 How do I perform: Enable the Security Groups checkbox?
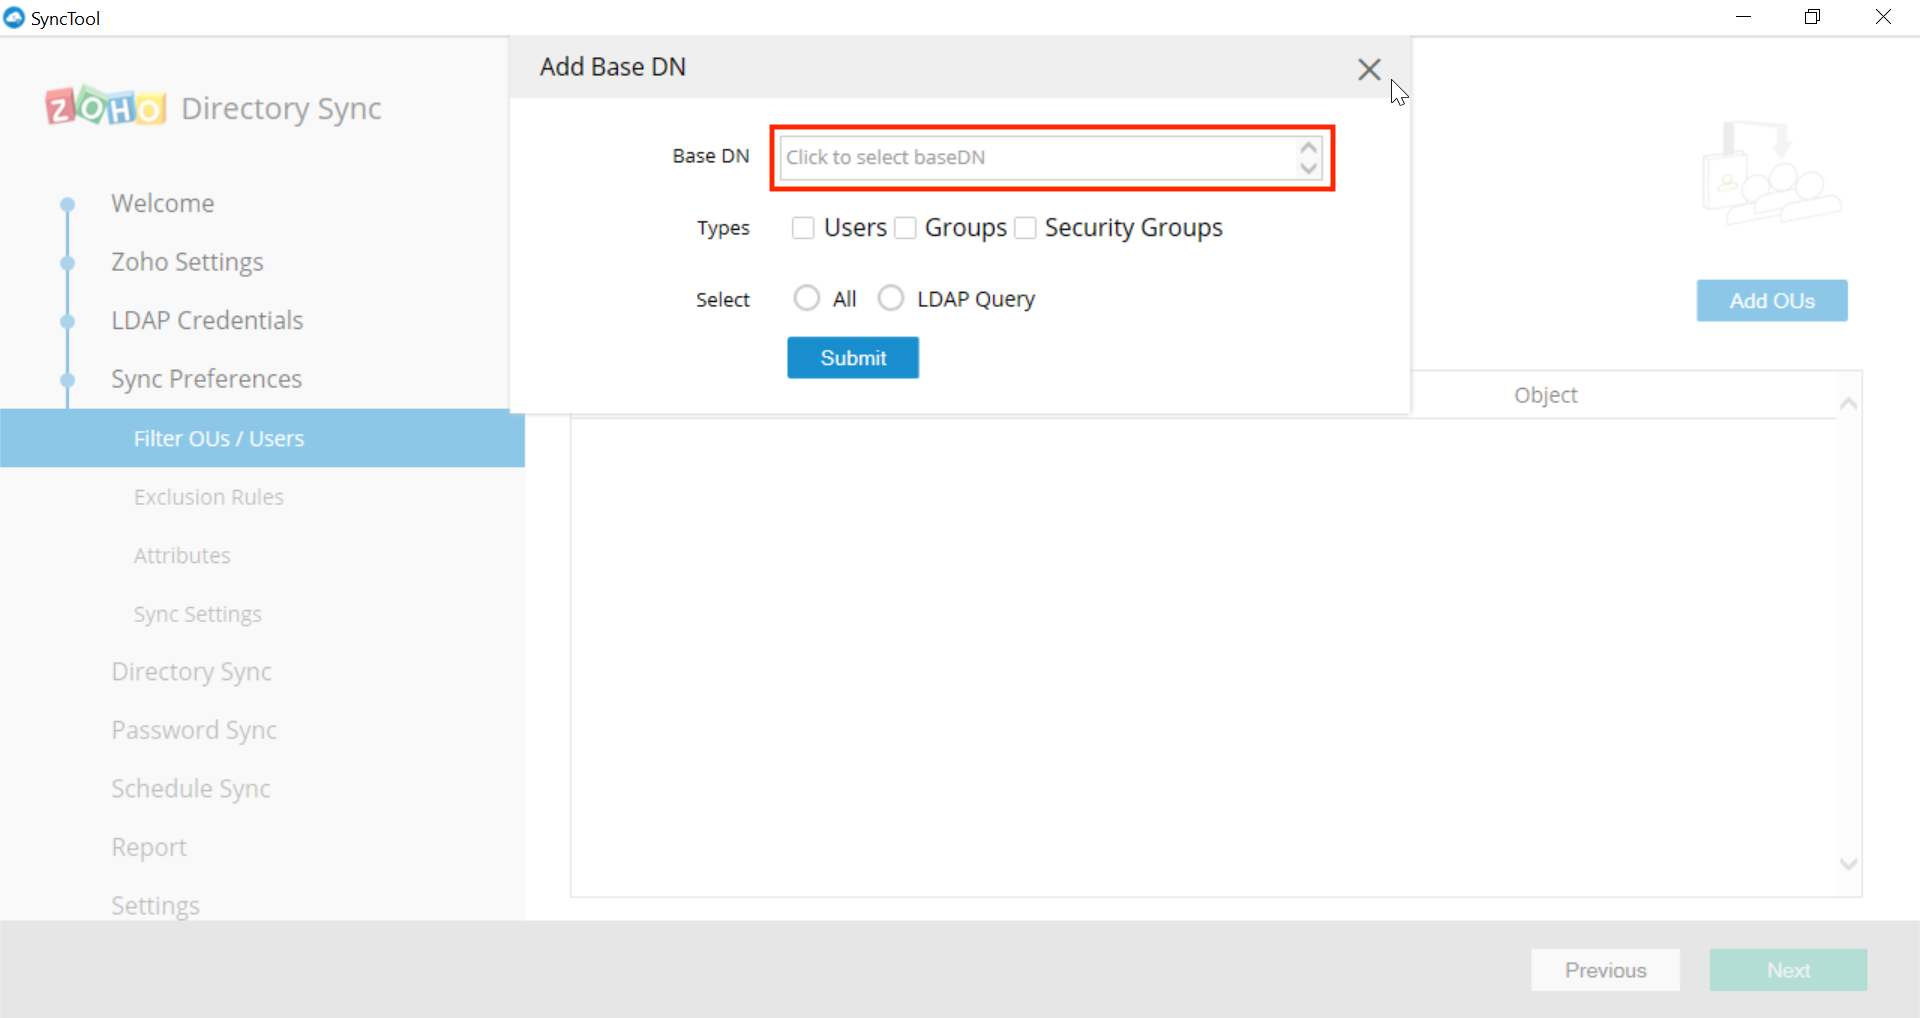[x=1025, y=227]
